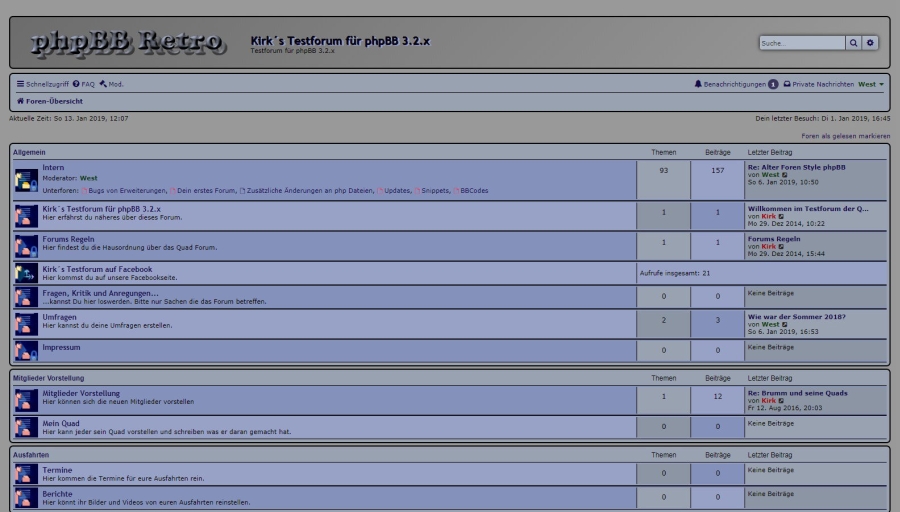Click Foren als gelesen markieren
The width and height of the screenshot is (900, 512).
pos(845,135)
